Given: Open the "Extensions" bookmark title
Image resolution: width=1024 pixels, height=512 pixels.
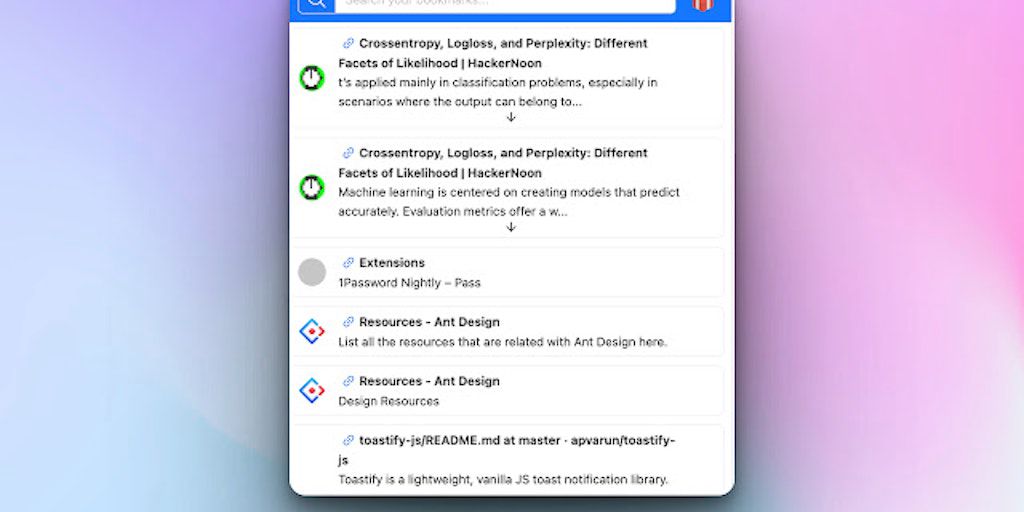Looking at the screenshot, I should tap(392, 263).
